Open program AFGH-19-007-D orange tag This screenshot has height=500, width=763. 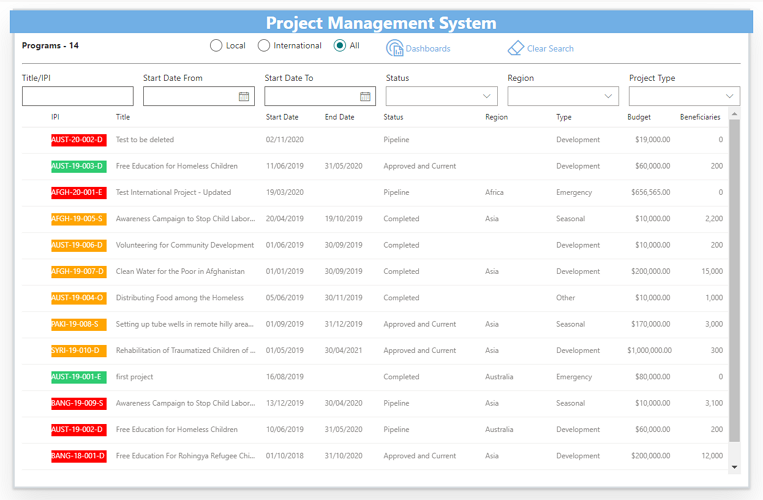(x=79, y=271)
